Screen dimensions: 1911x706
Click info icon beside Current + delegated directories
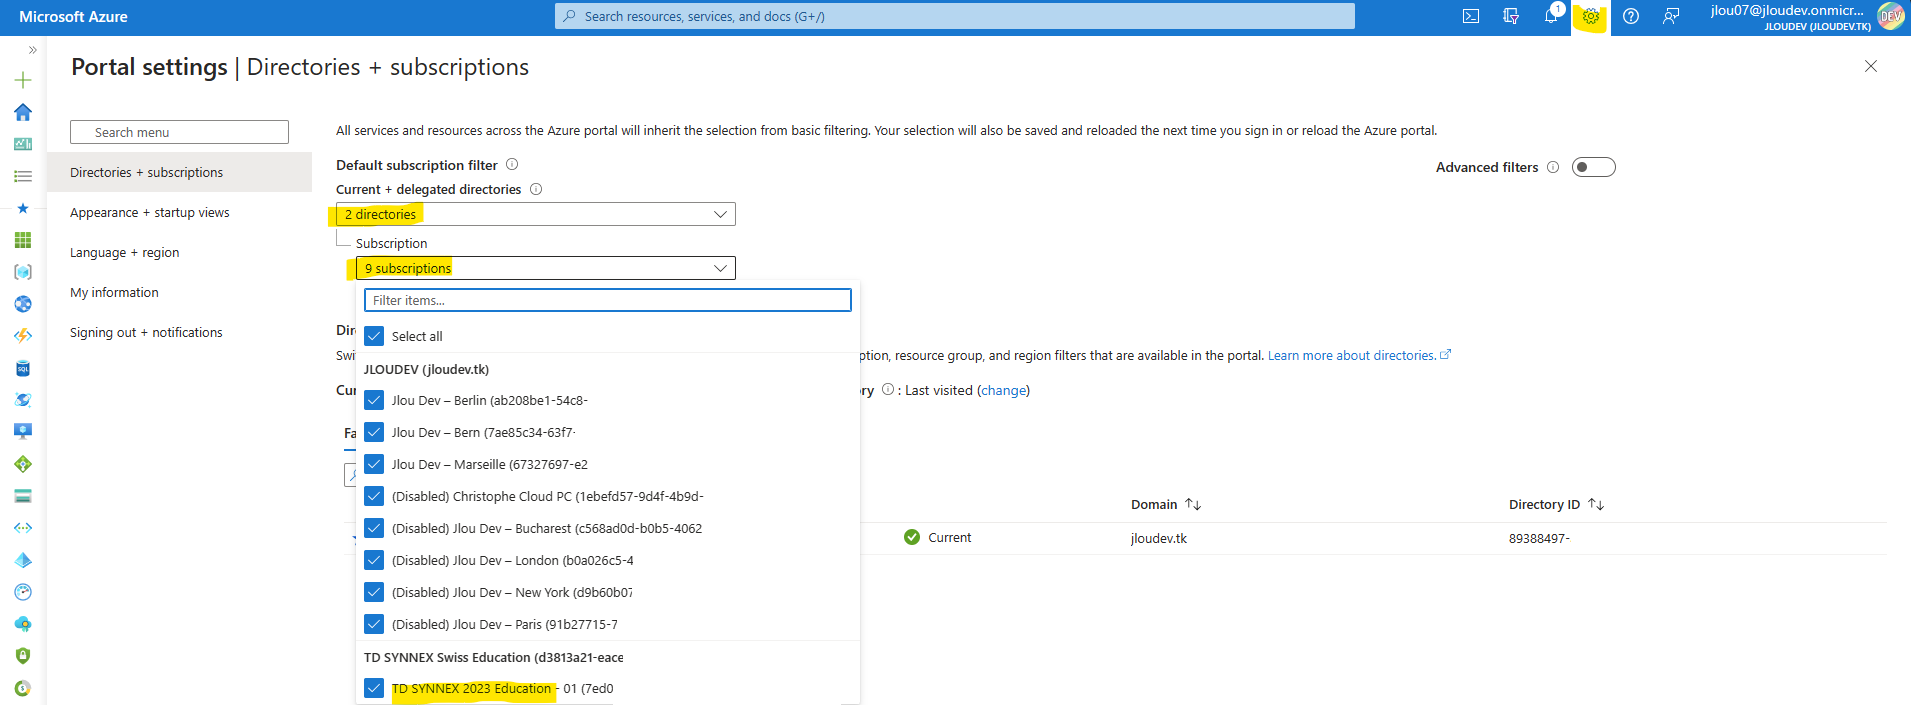point(536,189)
